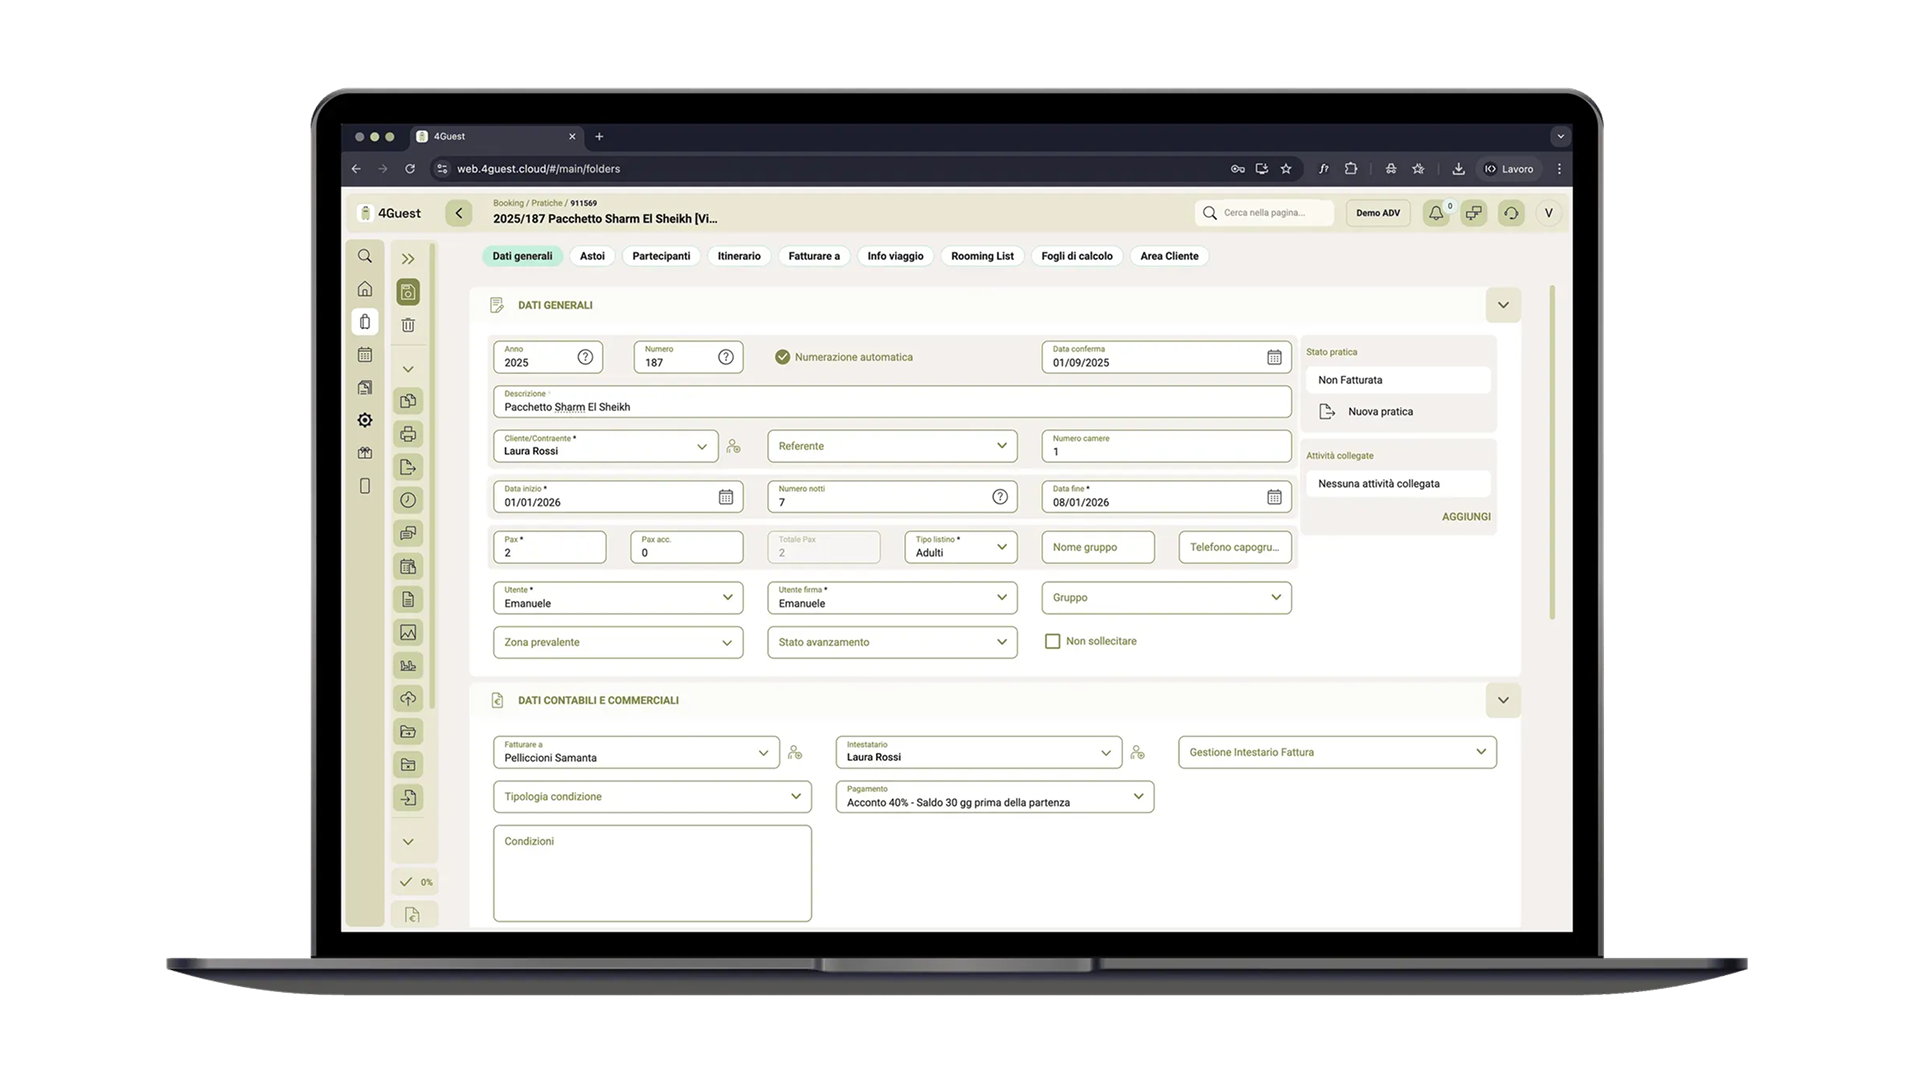Switch to the Rooming List tab

tap(982, 256)
